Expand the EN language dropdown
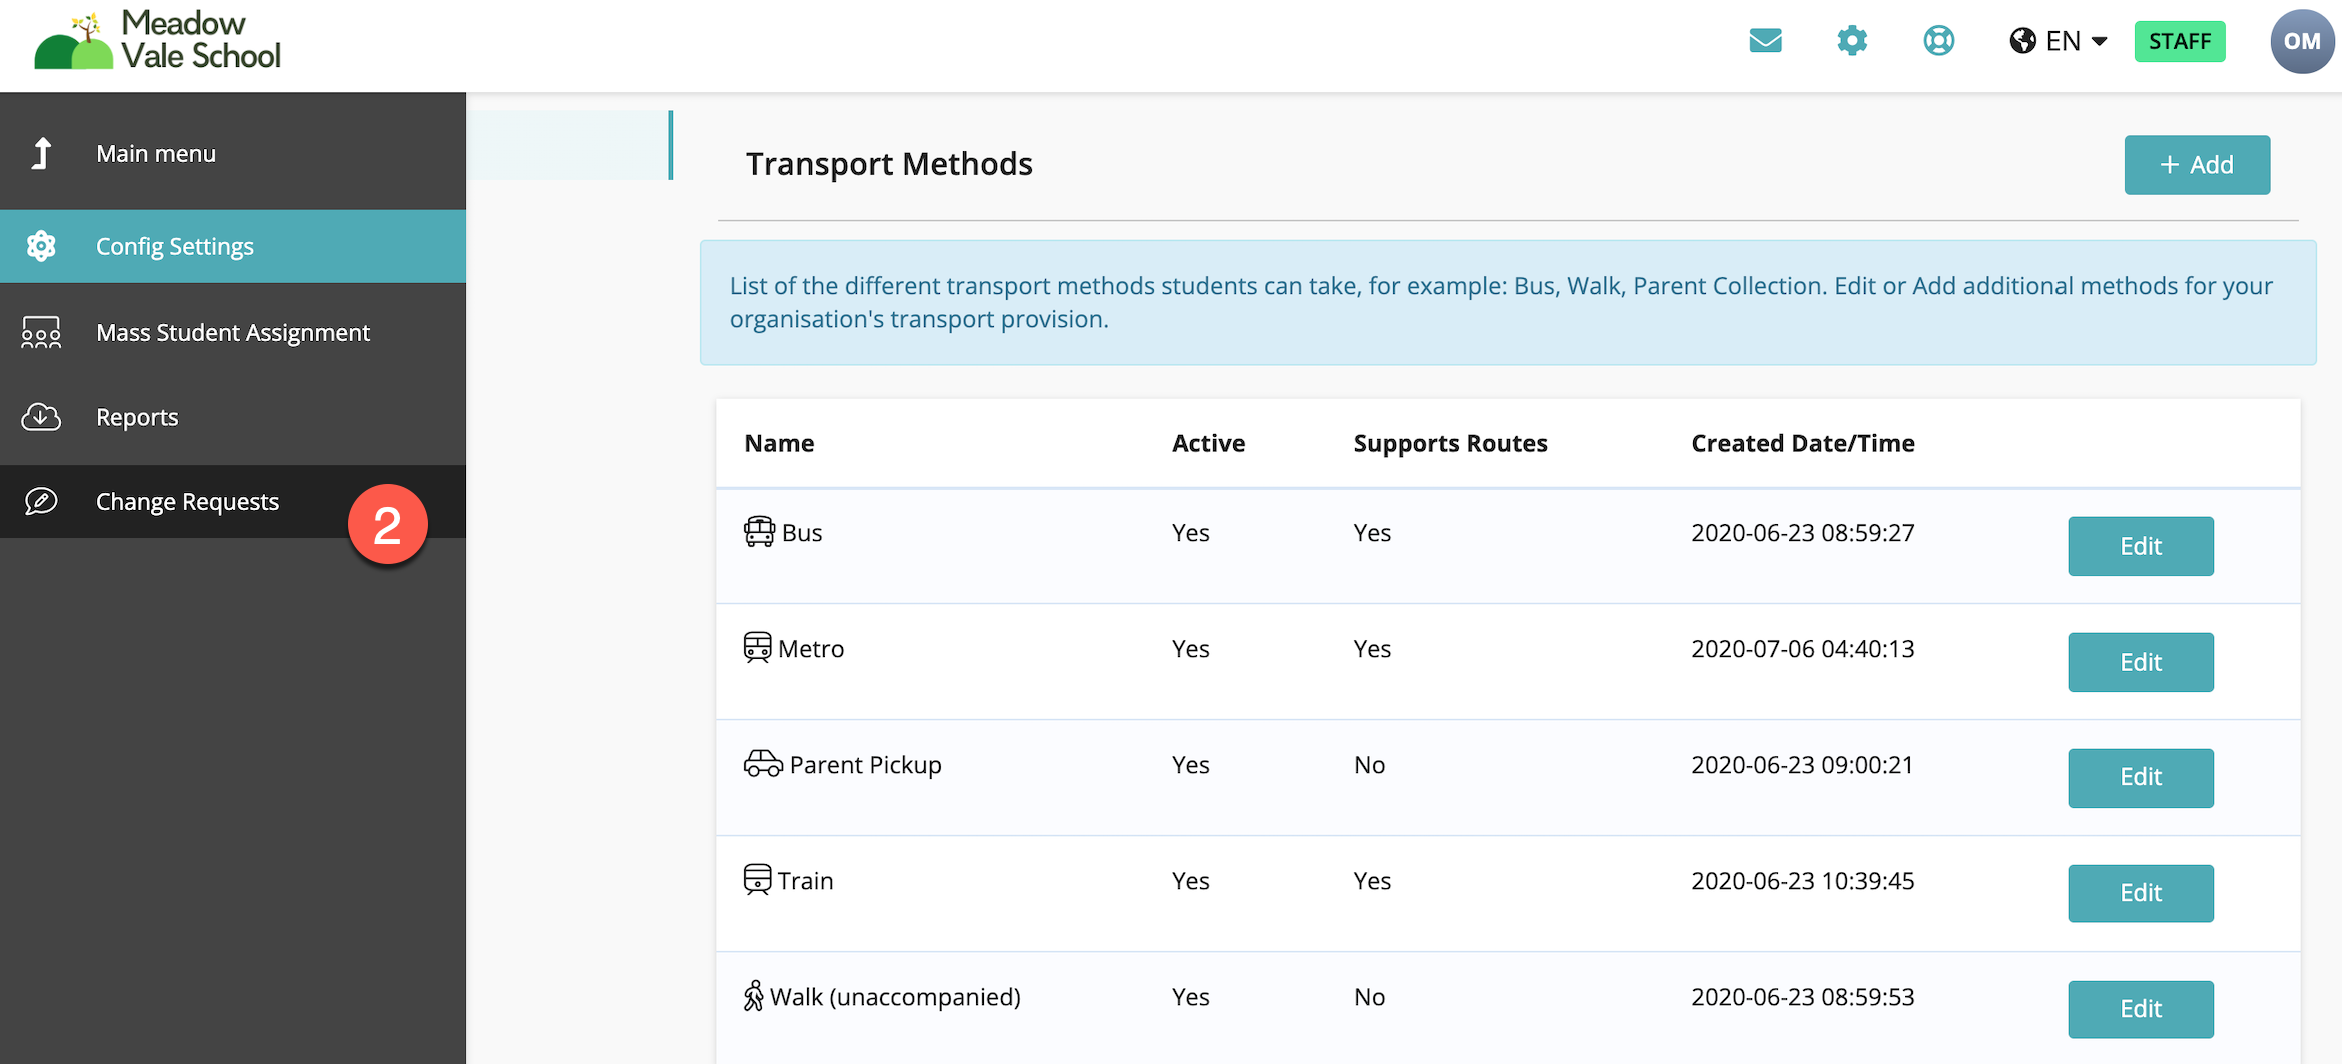 tap(2059, 41)
